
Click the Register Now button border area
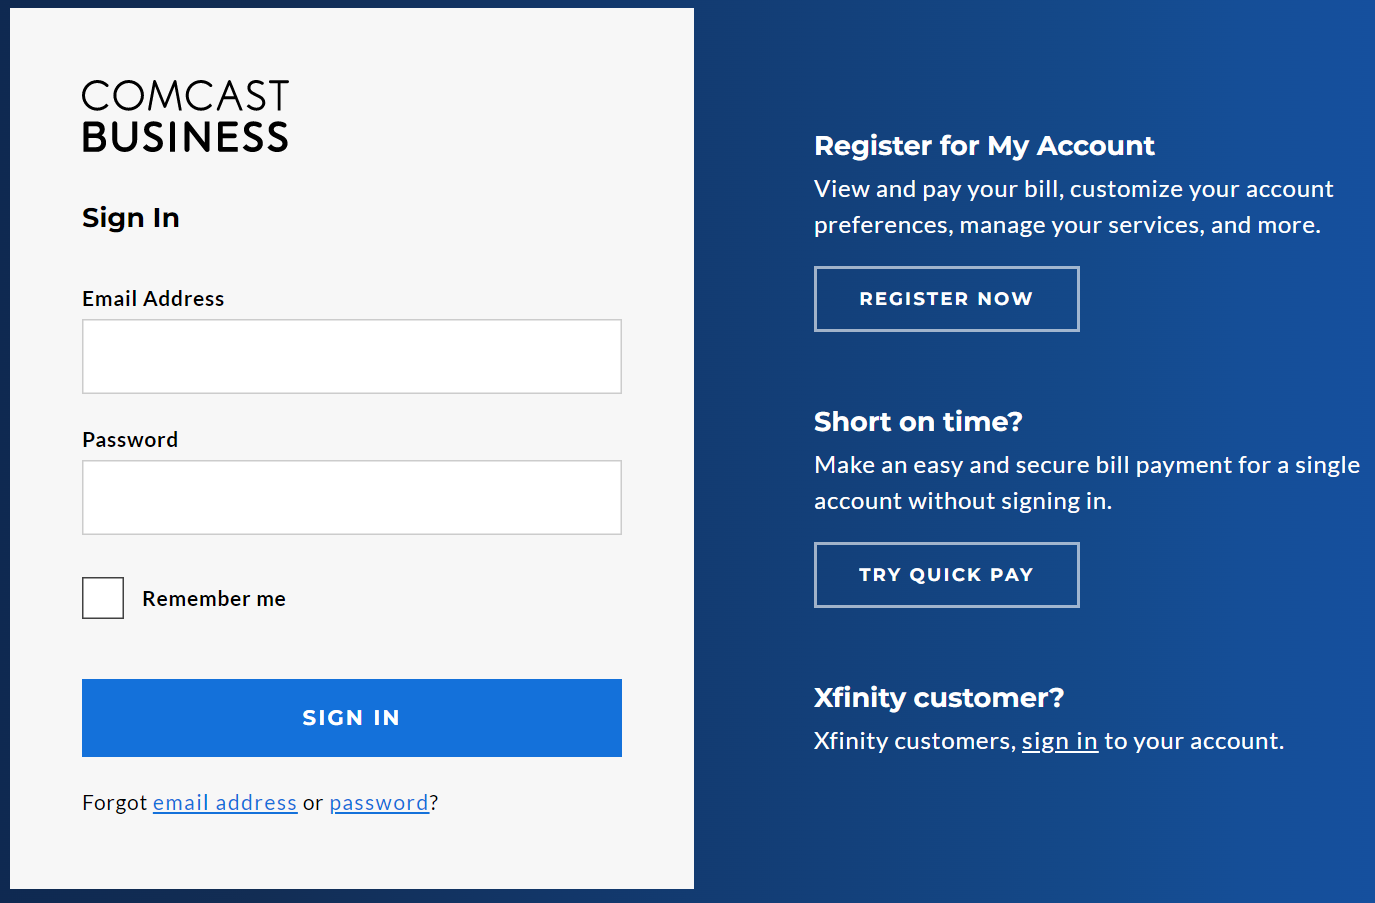click(x=946, y=270)
